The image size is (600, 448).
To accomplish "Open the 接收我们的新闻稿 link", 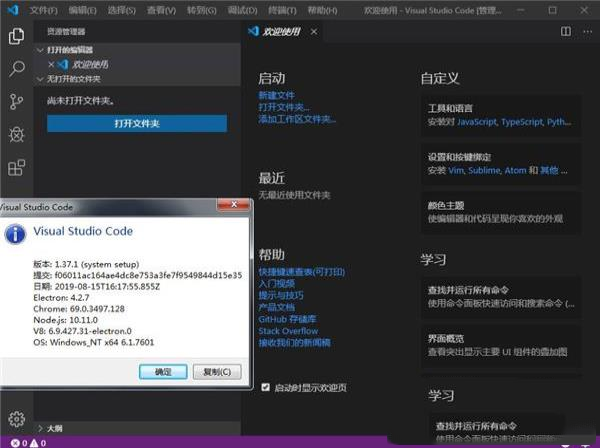I will (x=295, y=343).
